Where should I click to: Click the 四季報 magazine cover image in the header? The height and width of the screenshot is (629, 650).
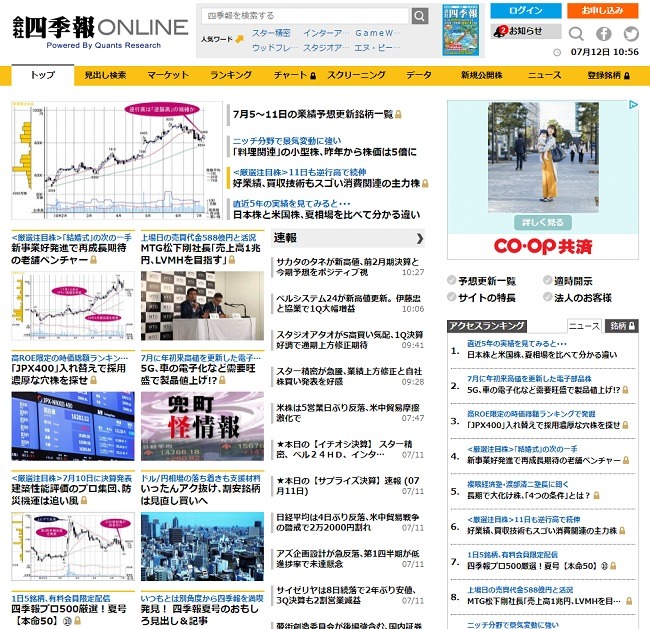460,30
